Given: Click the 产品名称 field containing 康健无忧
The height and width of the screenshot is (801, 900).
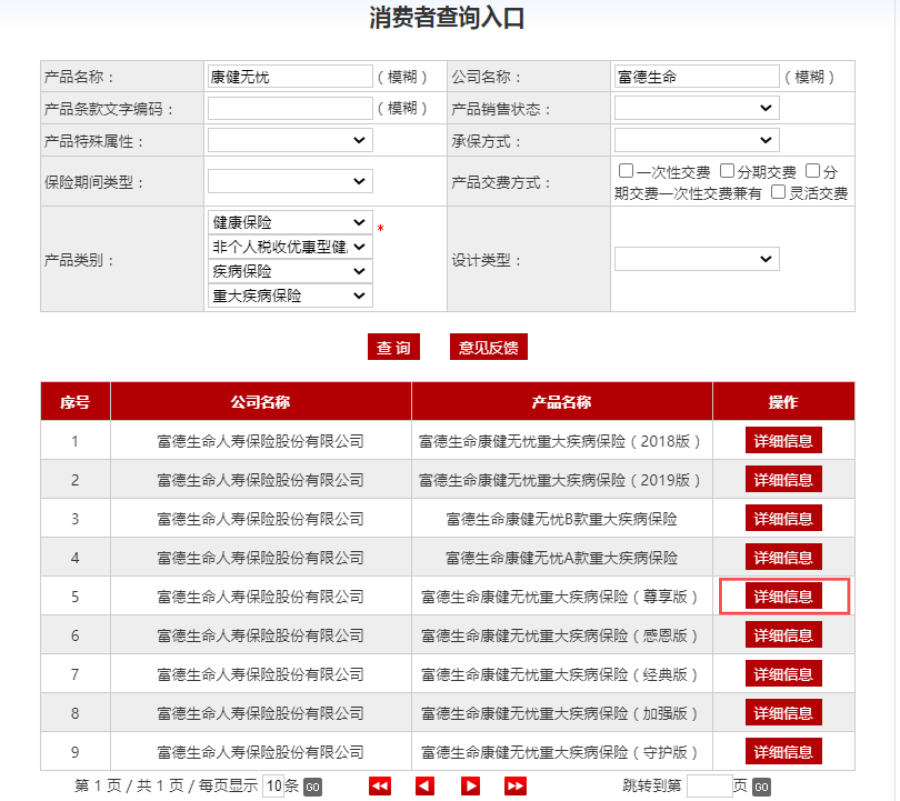Looking at the screenshot, I should [x=290, y=76].
